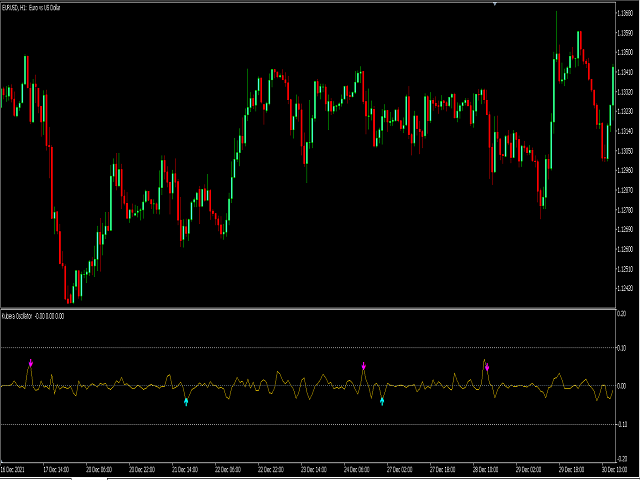Click the separator between chart and oscillator window
This screenshot has width=640, height=480.
[x=300, y=308]
